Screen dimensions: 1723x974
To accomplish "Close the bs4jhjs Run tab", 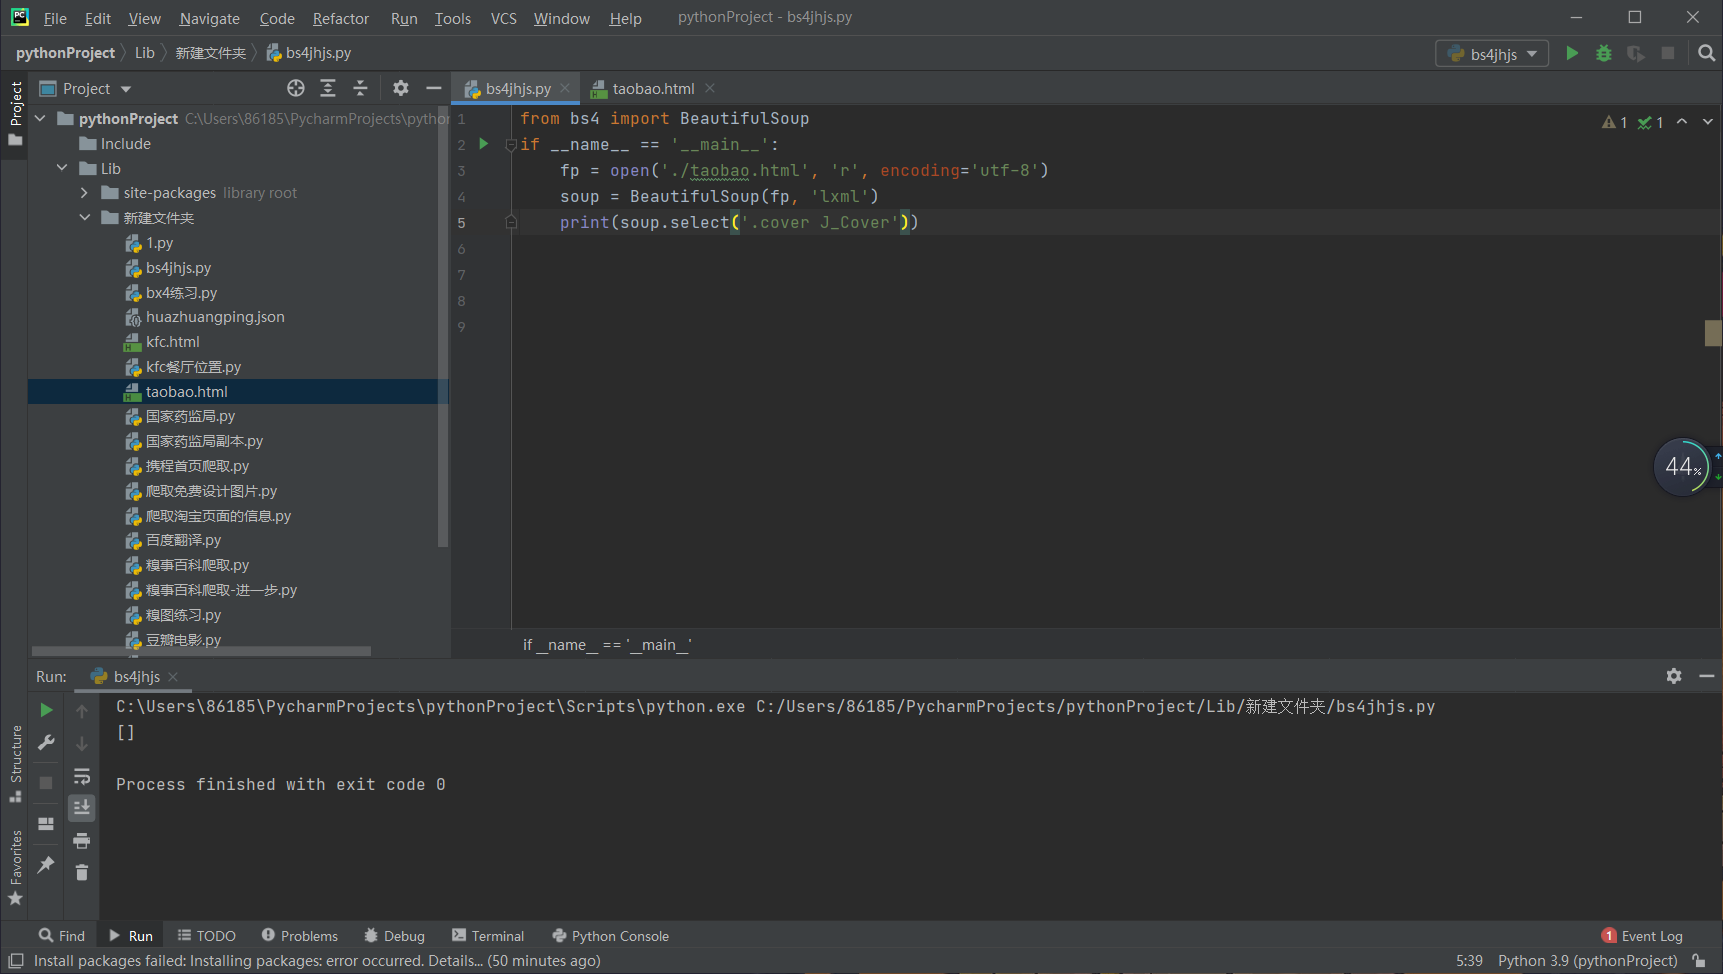I will click(173, 676).
